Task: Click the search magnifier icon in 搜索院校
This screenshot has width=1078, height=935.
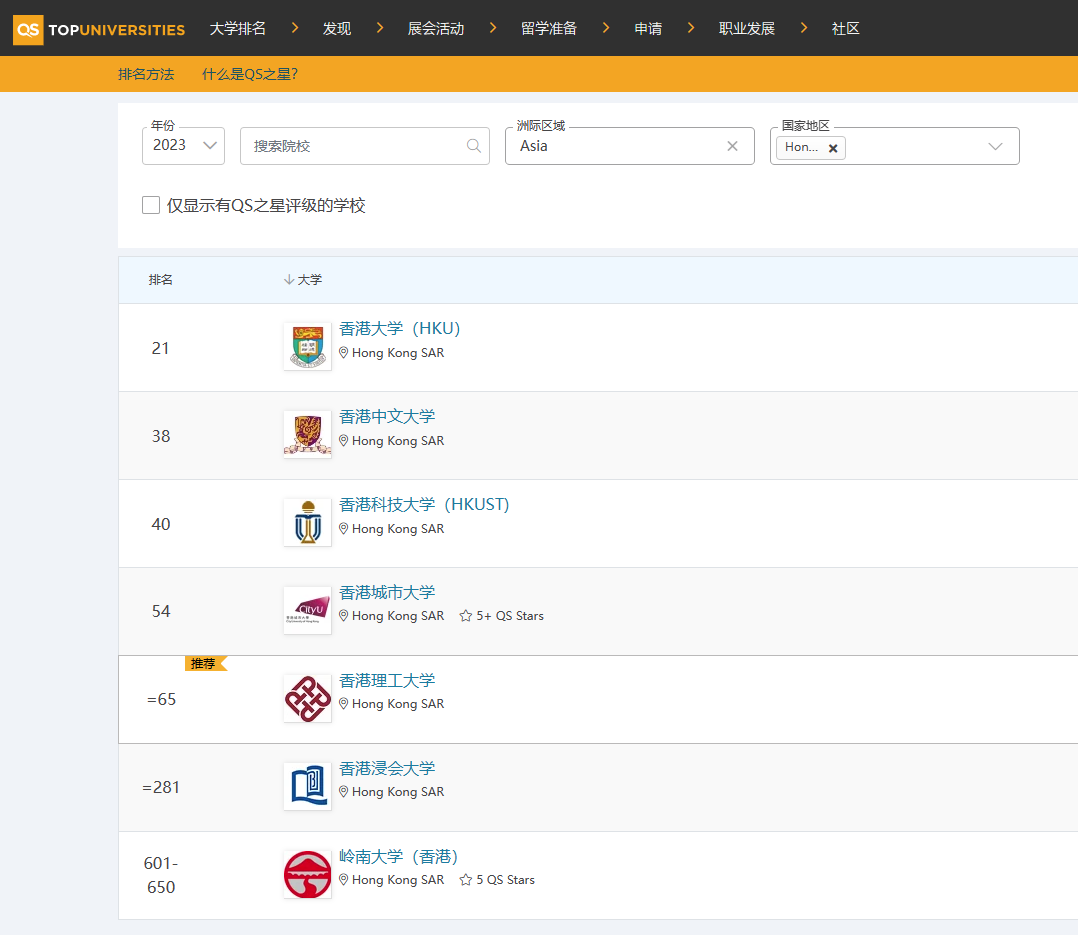Action: (x=474, y=146)
